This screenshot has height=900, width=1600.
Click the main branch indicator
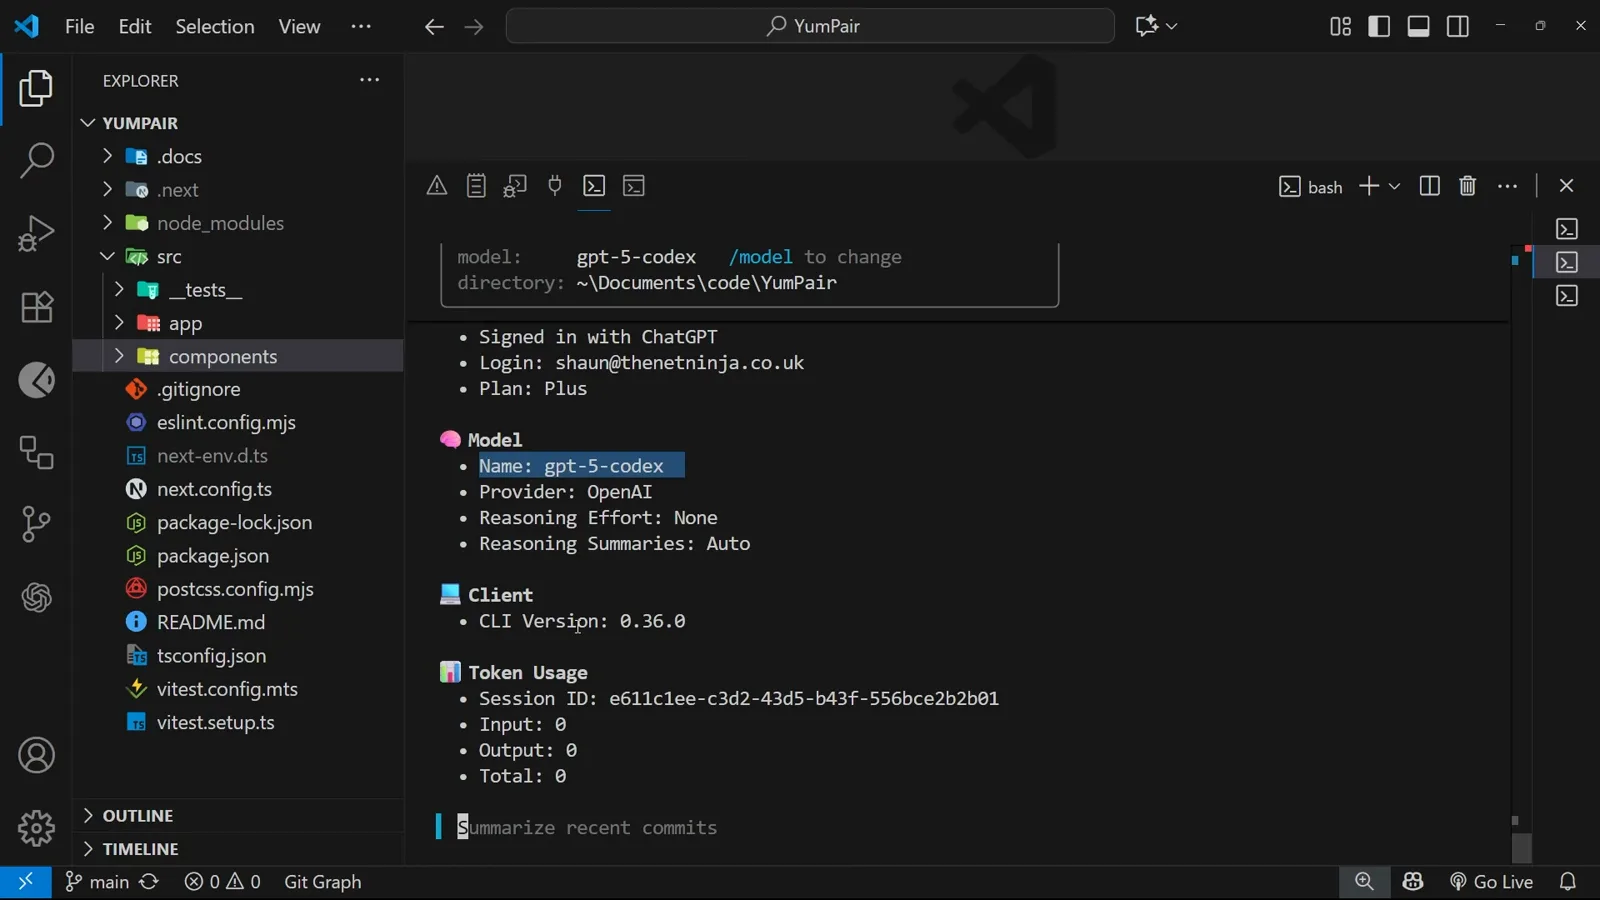(x=97, y=882)
